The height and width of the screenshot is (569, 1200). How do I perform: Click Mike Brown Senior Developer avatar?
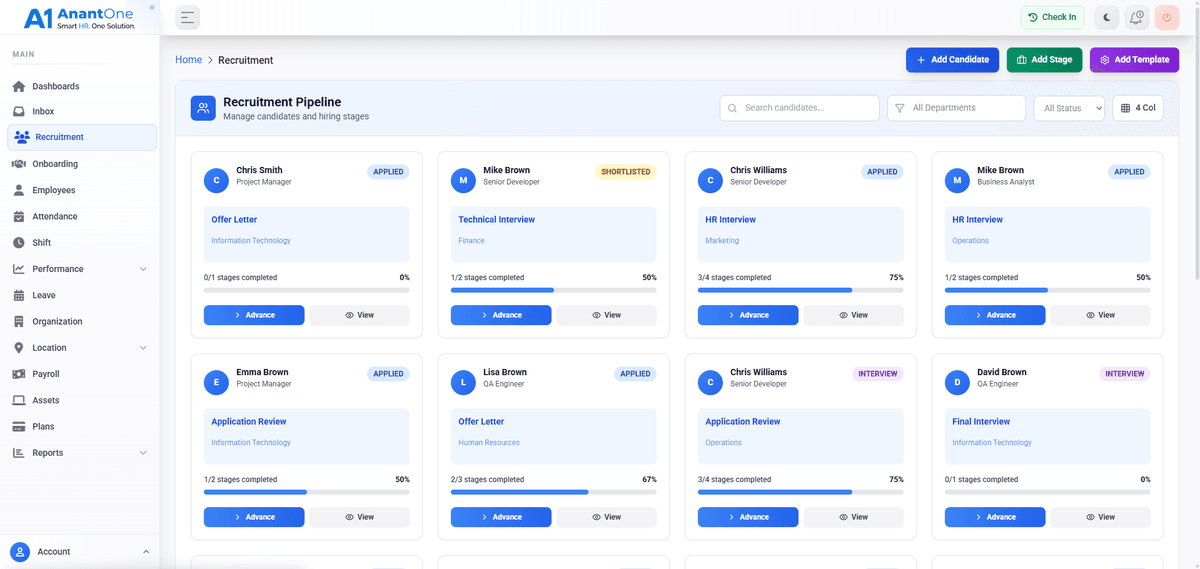[x=463, y=181]
